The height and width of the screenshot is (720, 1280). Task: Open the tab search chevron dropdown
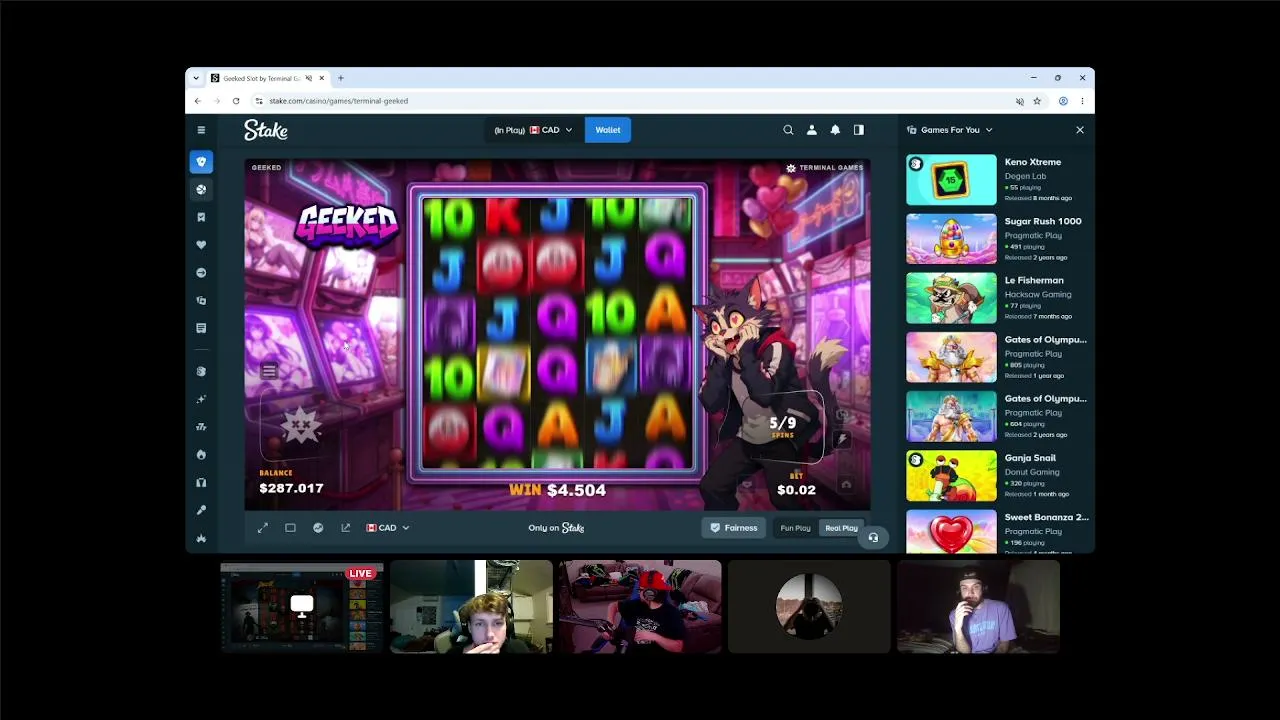[x=196, y=78]
